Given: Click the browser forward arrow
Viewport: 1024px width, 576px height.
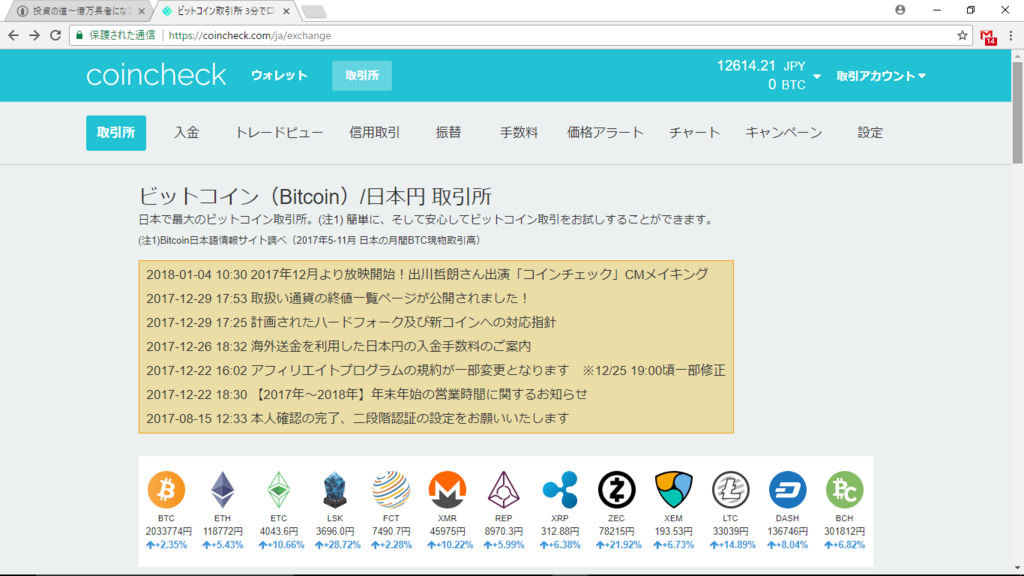Looking at the screenshot, I should click(x=34, y=35).
